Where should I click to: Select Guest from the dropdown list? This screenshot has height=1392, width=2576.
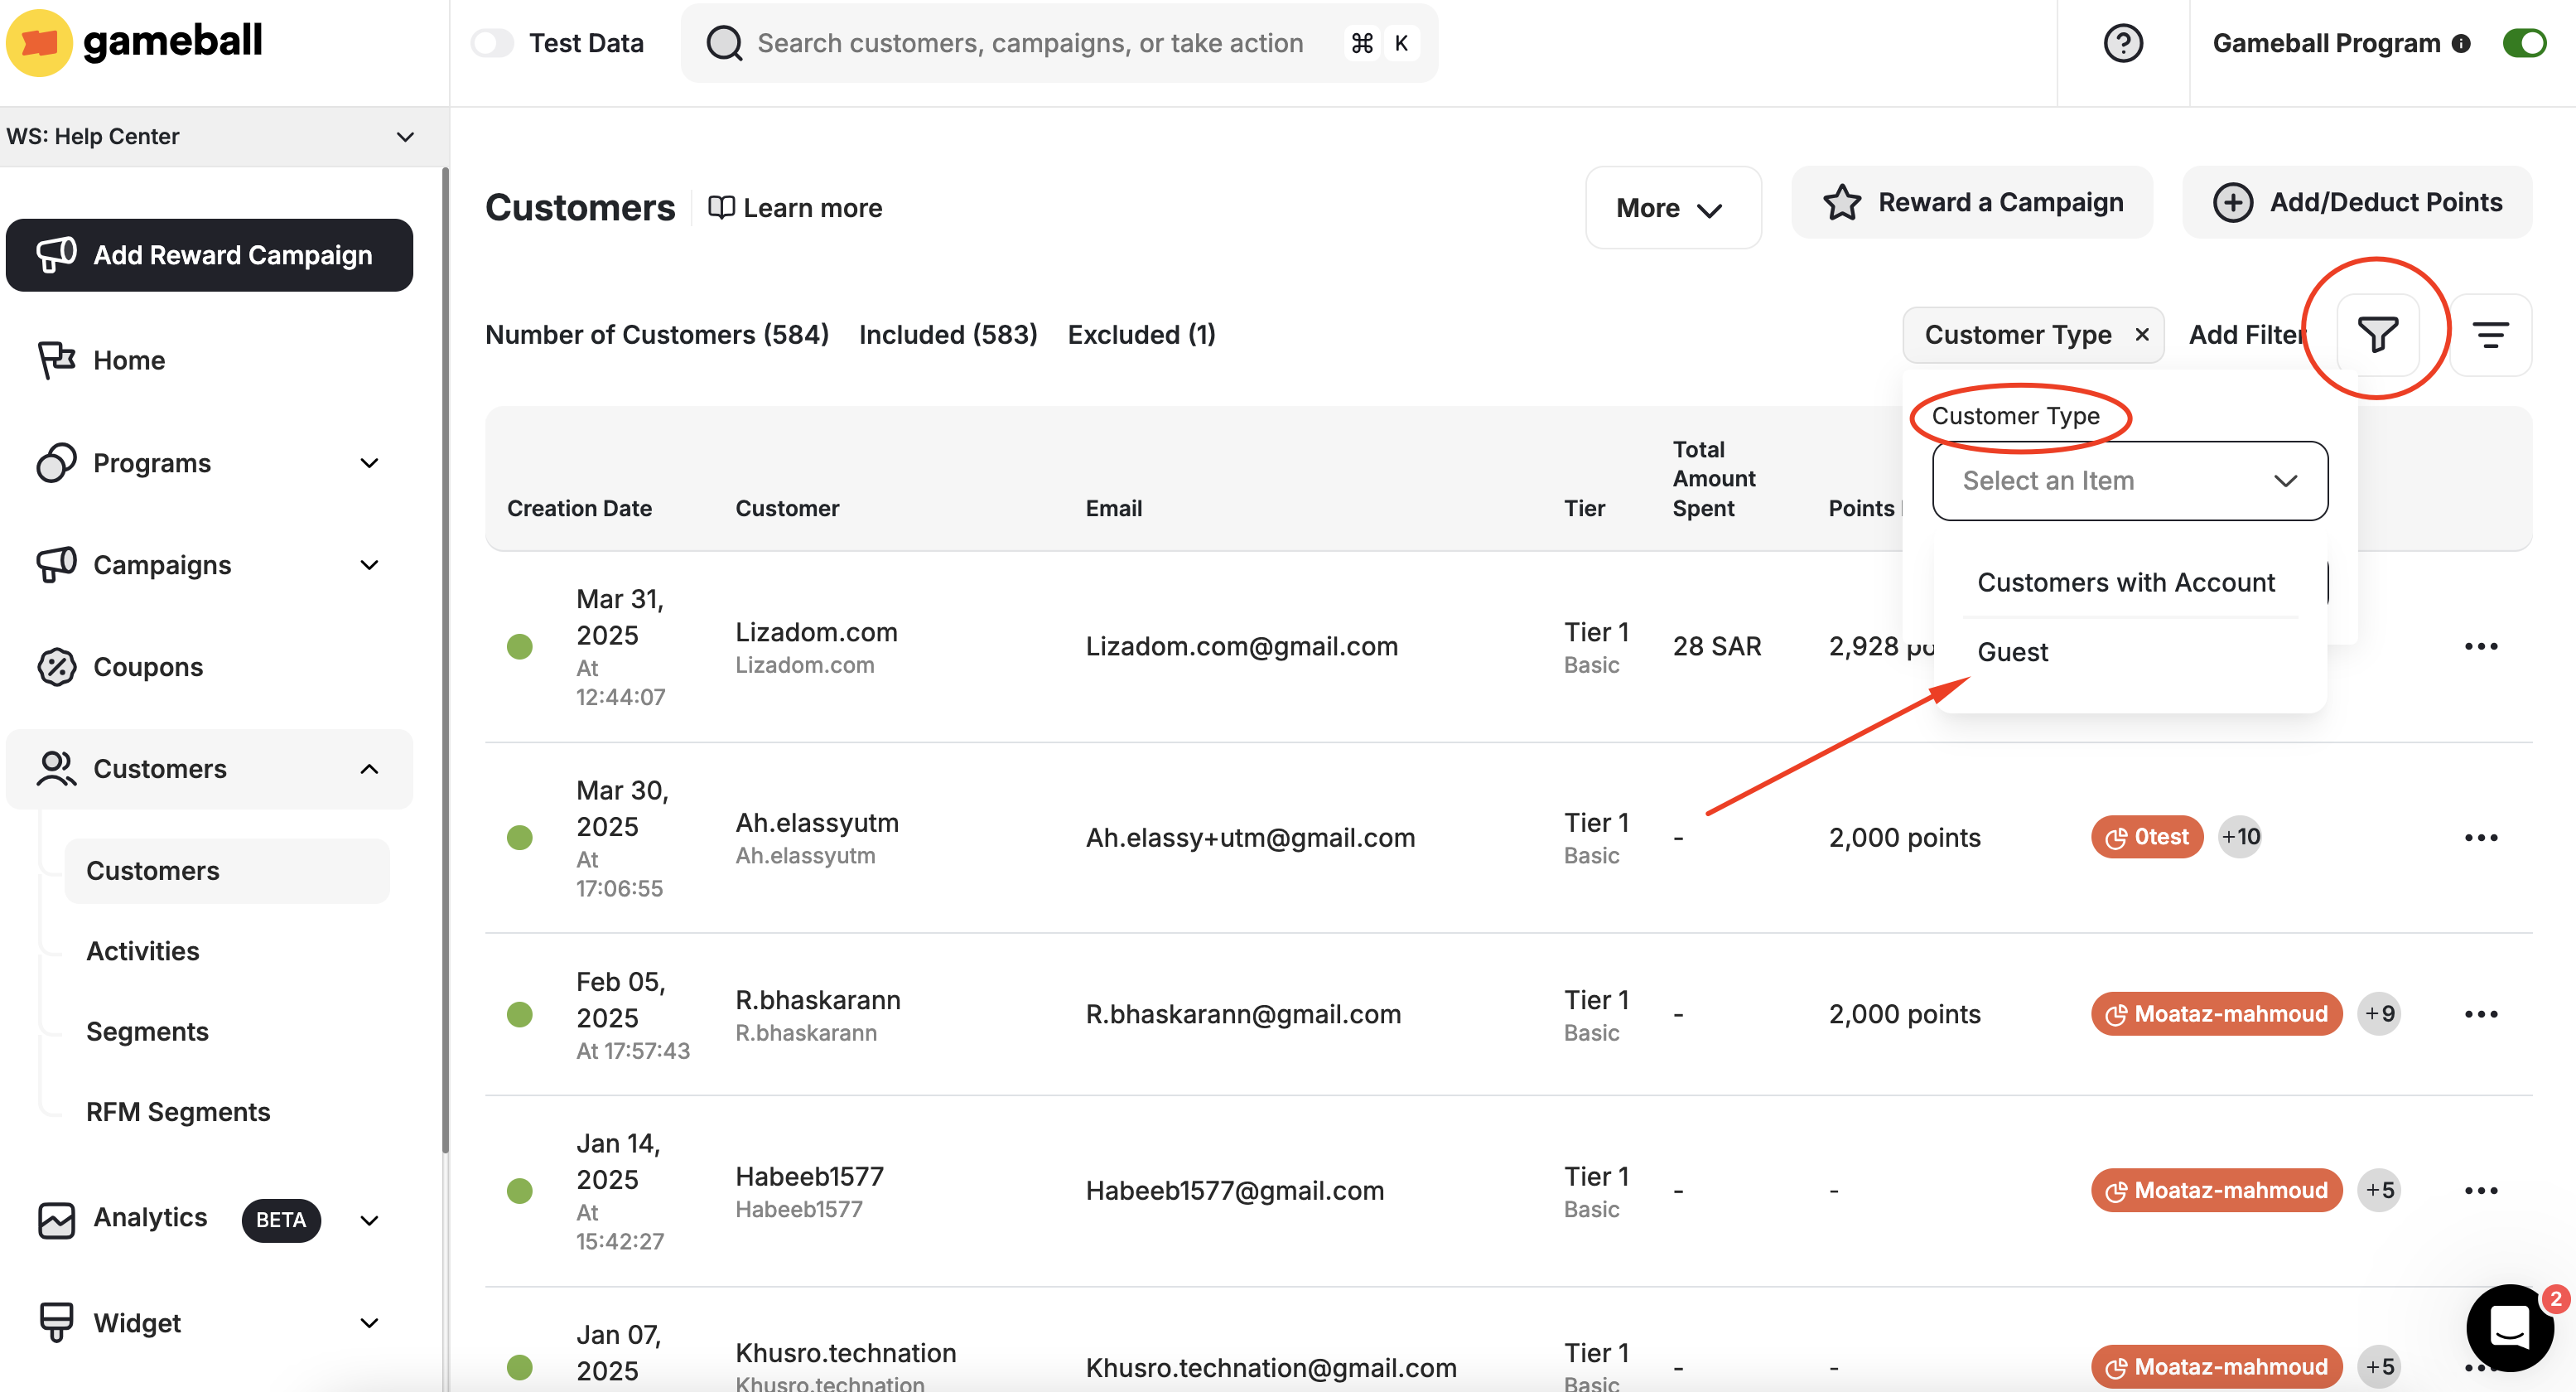[x=2012, y=652]
